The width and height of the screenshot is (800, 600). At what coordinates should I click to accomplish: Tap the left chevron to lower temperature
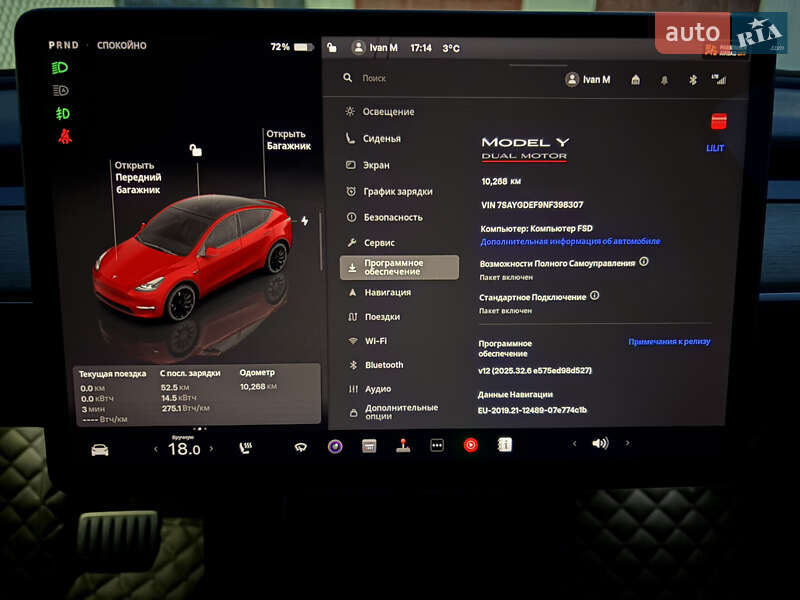[156, 451]
